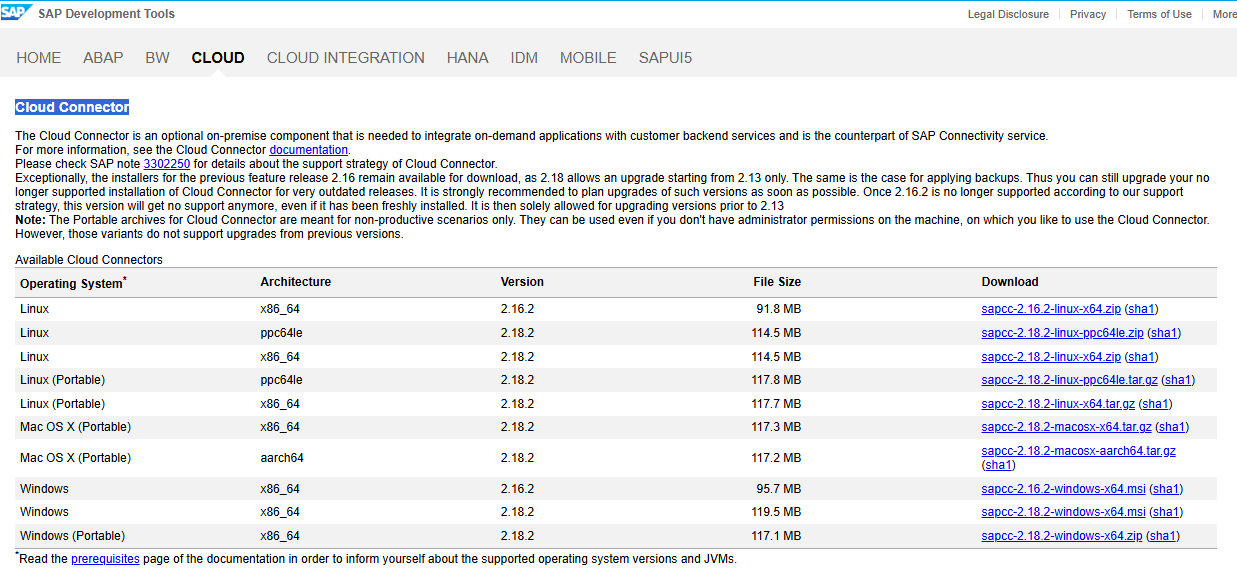Download sapcc-2.18.2-windows-x64.zip
1237x588 pixels.
pos(1061,536)
